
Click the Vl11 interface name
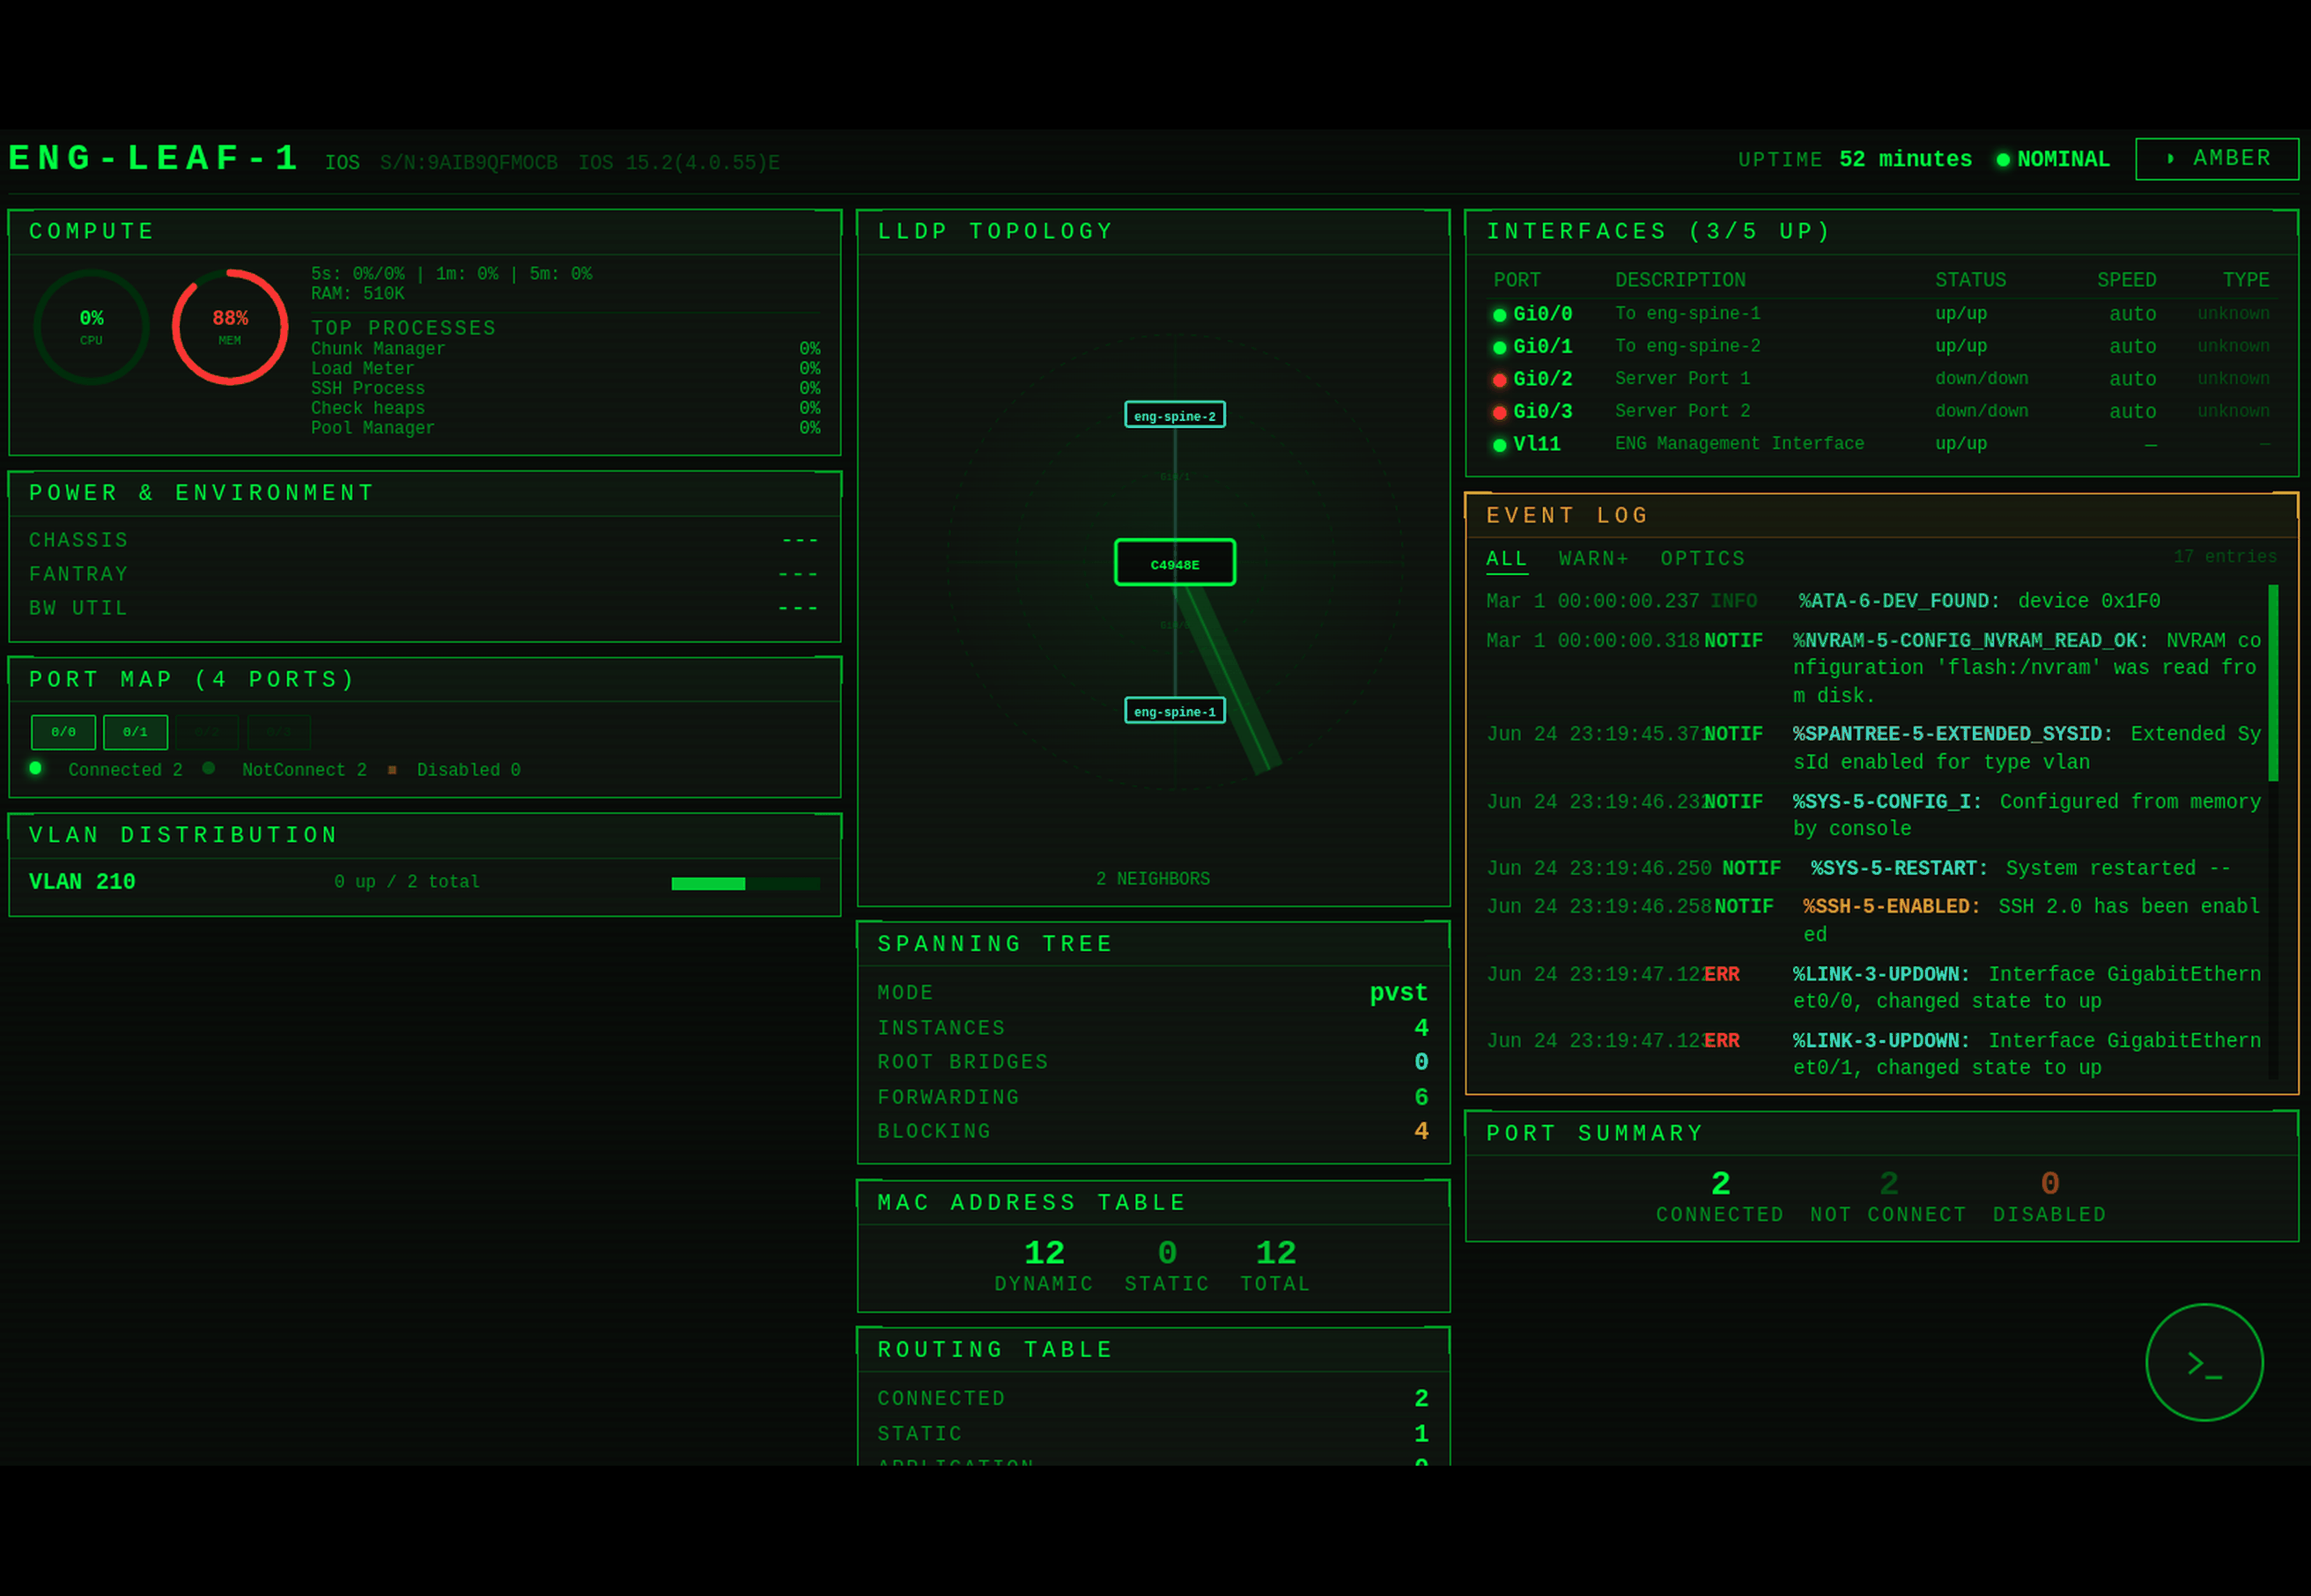(1537, 444)
